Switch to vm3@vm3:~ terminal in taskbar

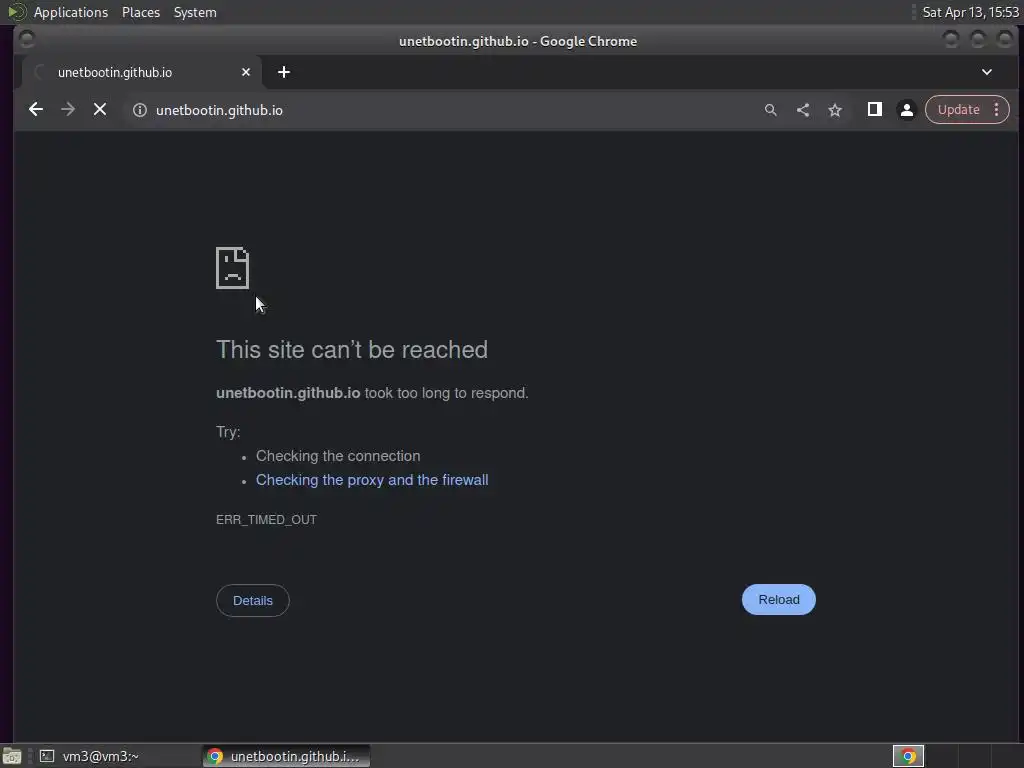coord(118,756)
